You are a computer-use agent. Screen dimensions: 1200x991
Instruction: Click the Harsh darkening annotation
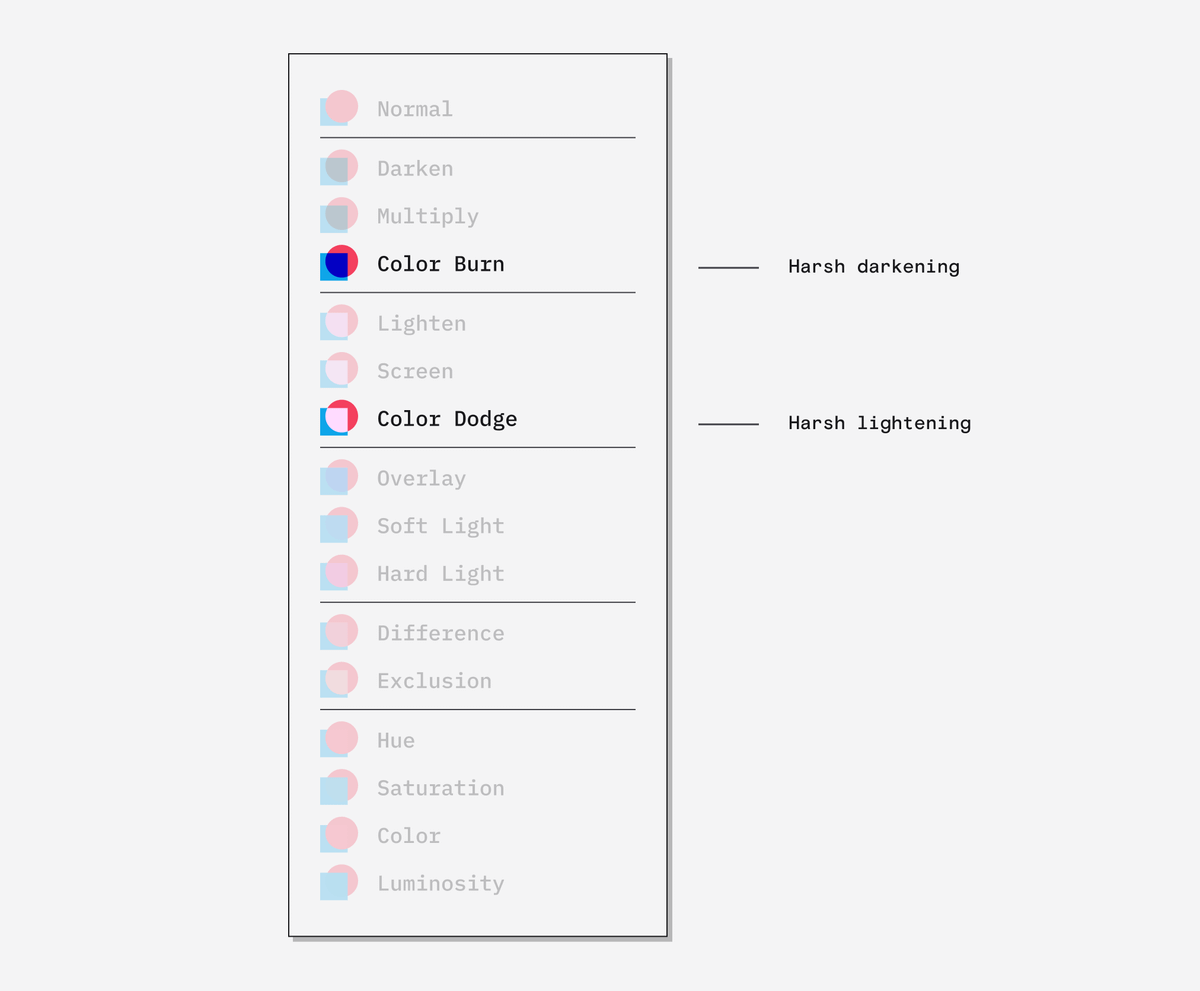coord(873,267)
